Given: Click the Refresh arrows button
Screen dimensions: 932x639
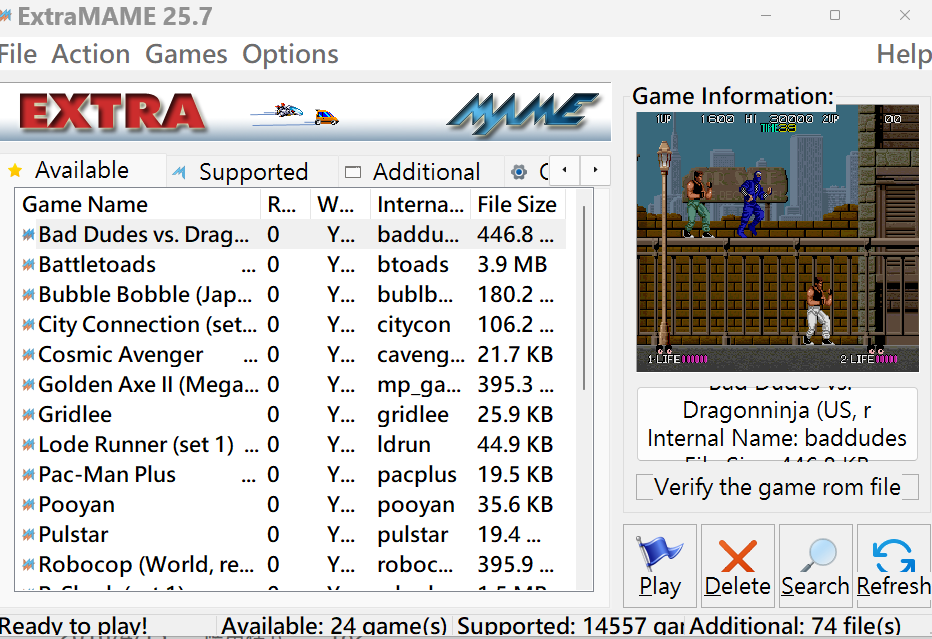Looking at the screenshot, I should coord(894,566).
